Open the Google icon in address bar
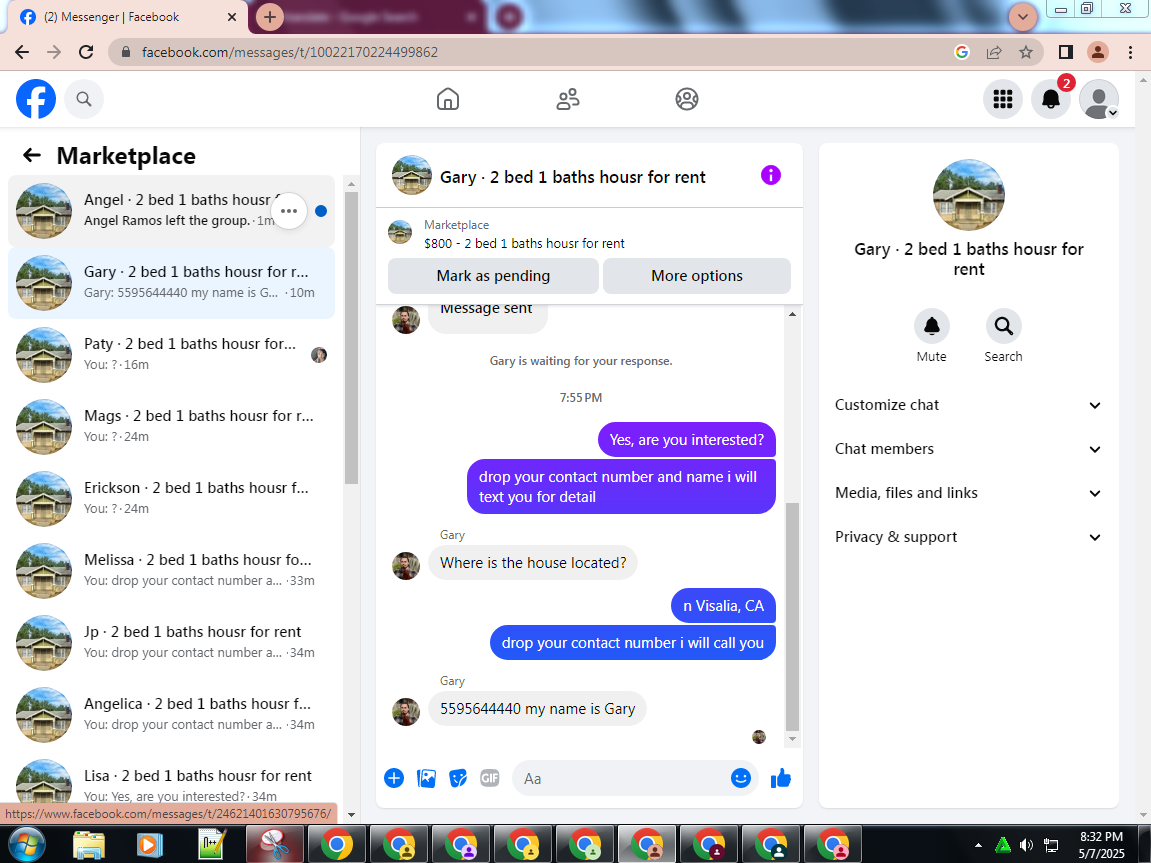1151x863 pixels. (962, 52)
